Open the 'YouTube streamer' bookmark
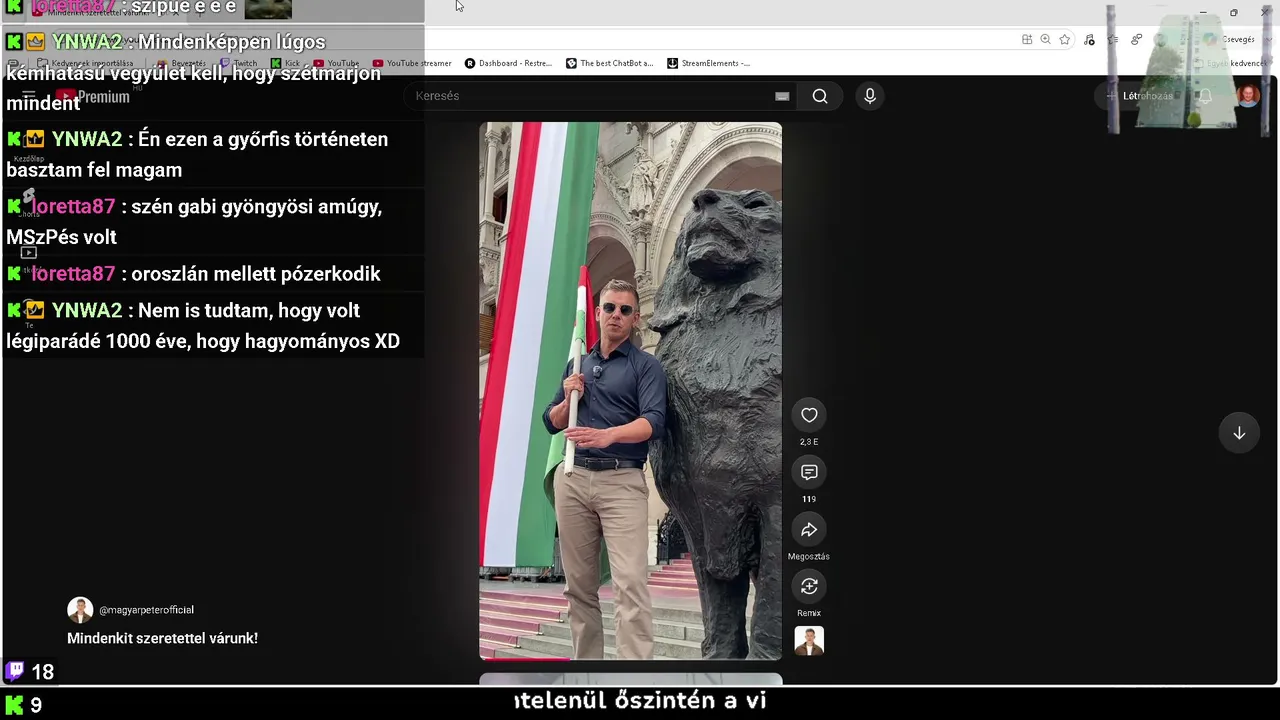 (412, 63)
